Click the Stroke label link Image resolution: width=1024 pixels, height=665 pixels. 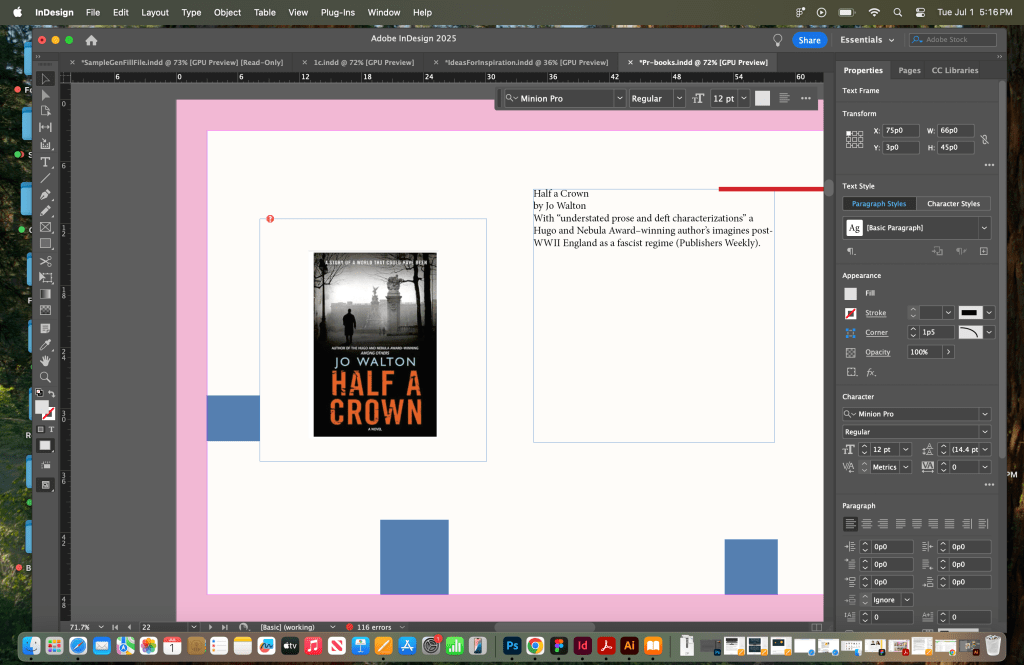tap(875, 313)
